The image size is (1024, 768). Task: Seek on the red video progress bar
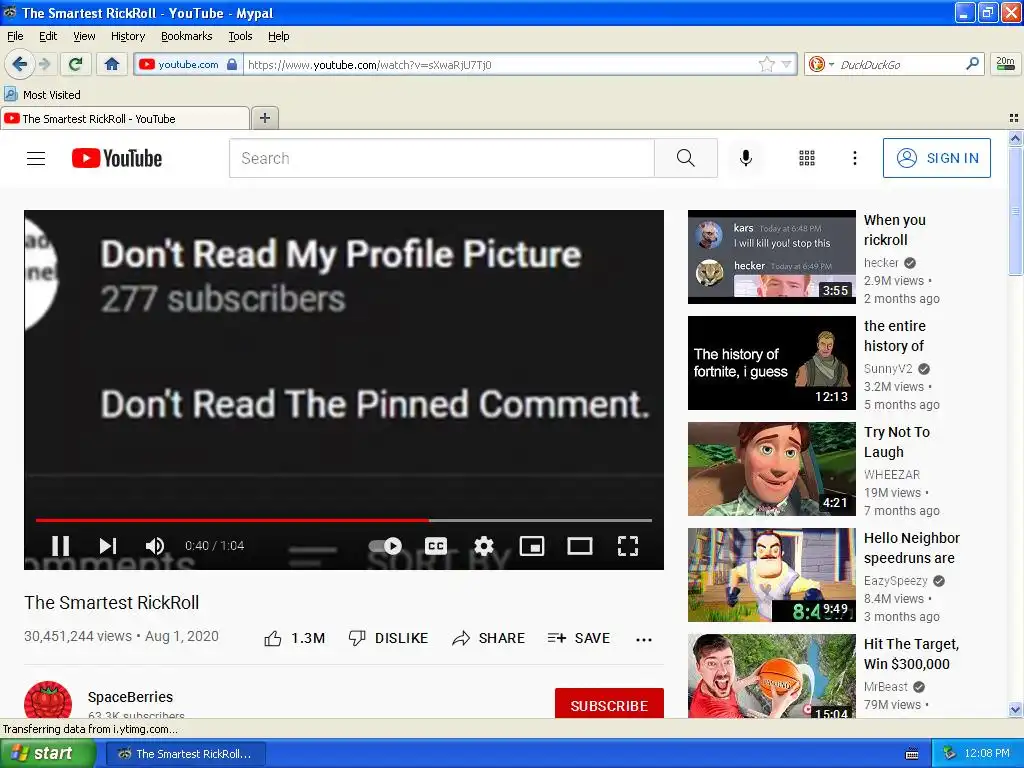tap(344, 520)
